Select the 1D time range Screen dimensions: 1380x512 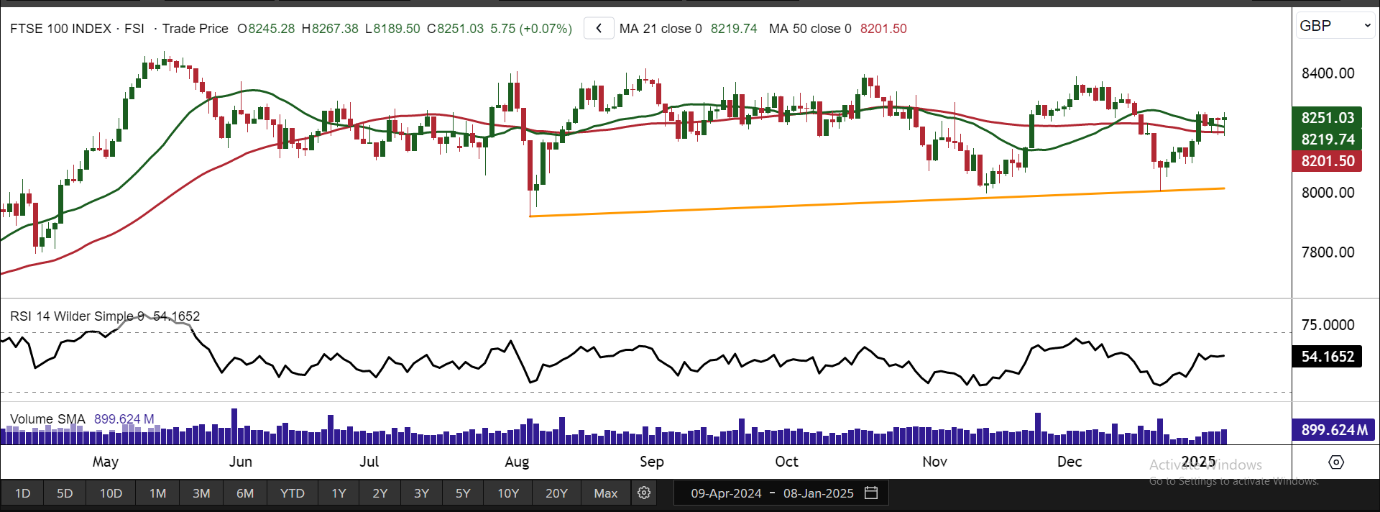click(x=23, y=493)
